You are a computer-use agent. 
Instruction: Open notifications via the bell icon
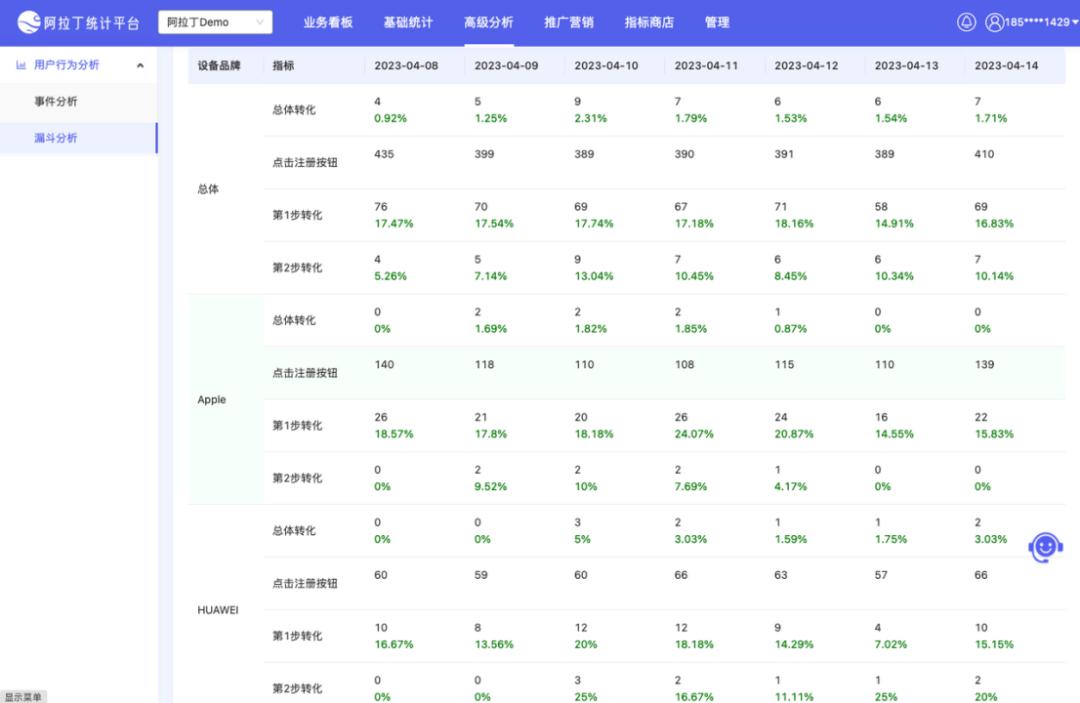[966, 19]
